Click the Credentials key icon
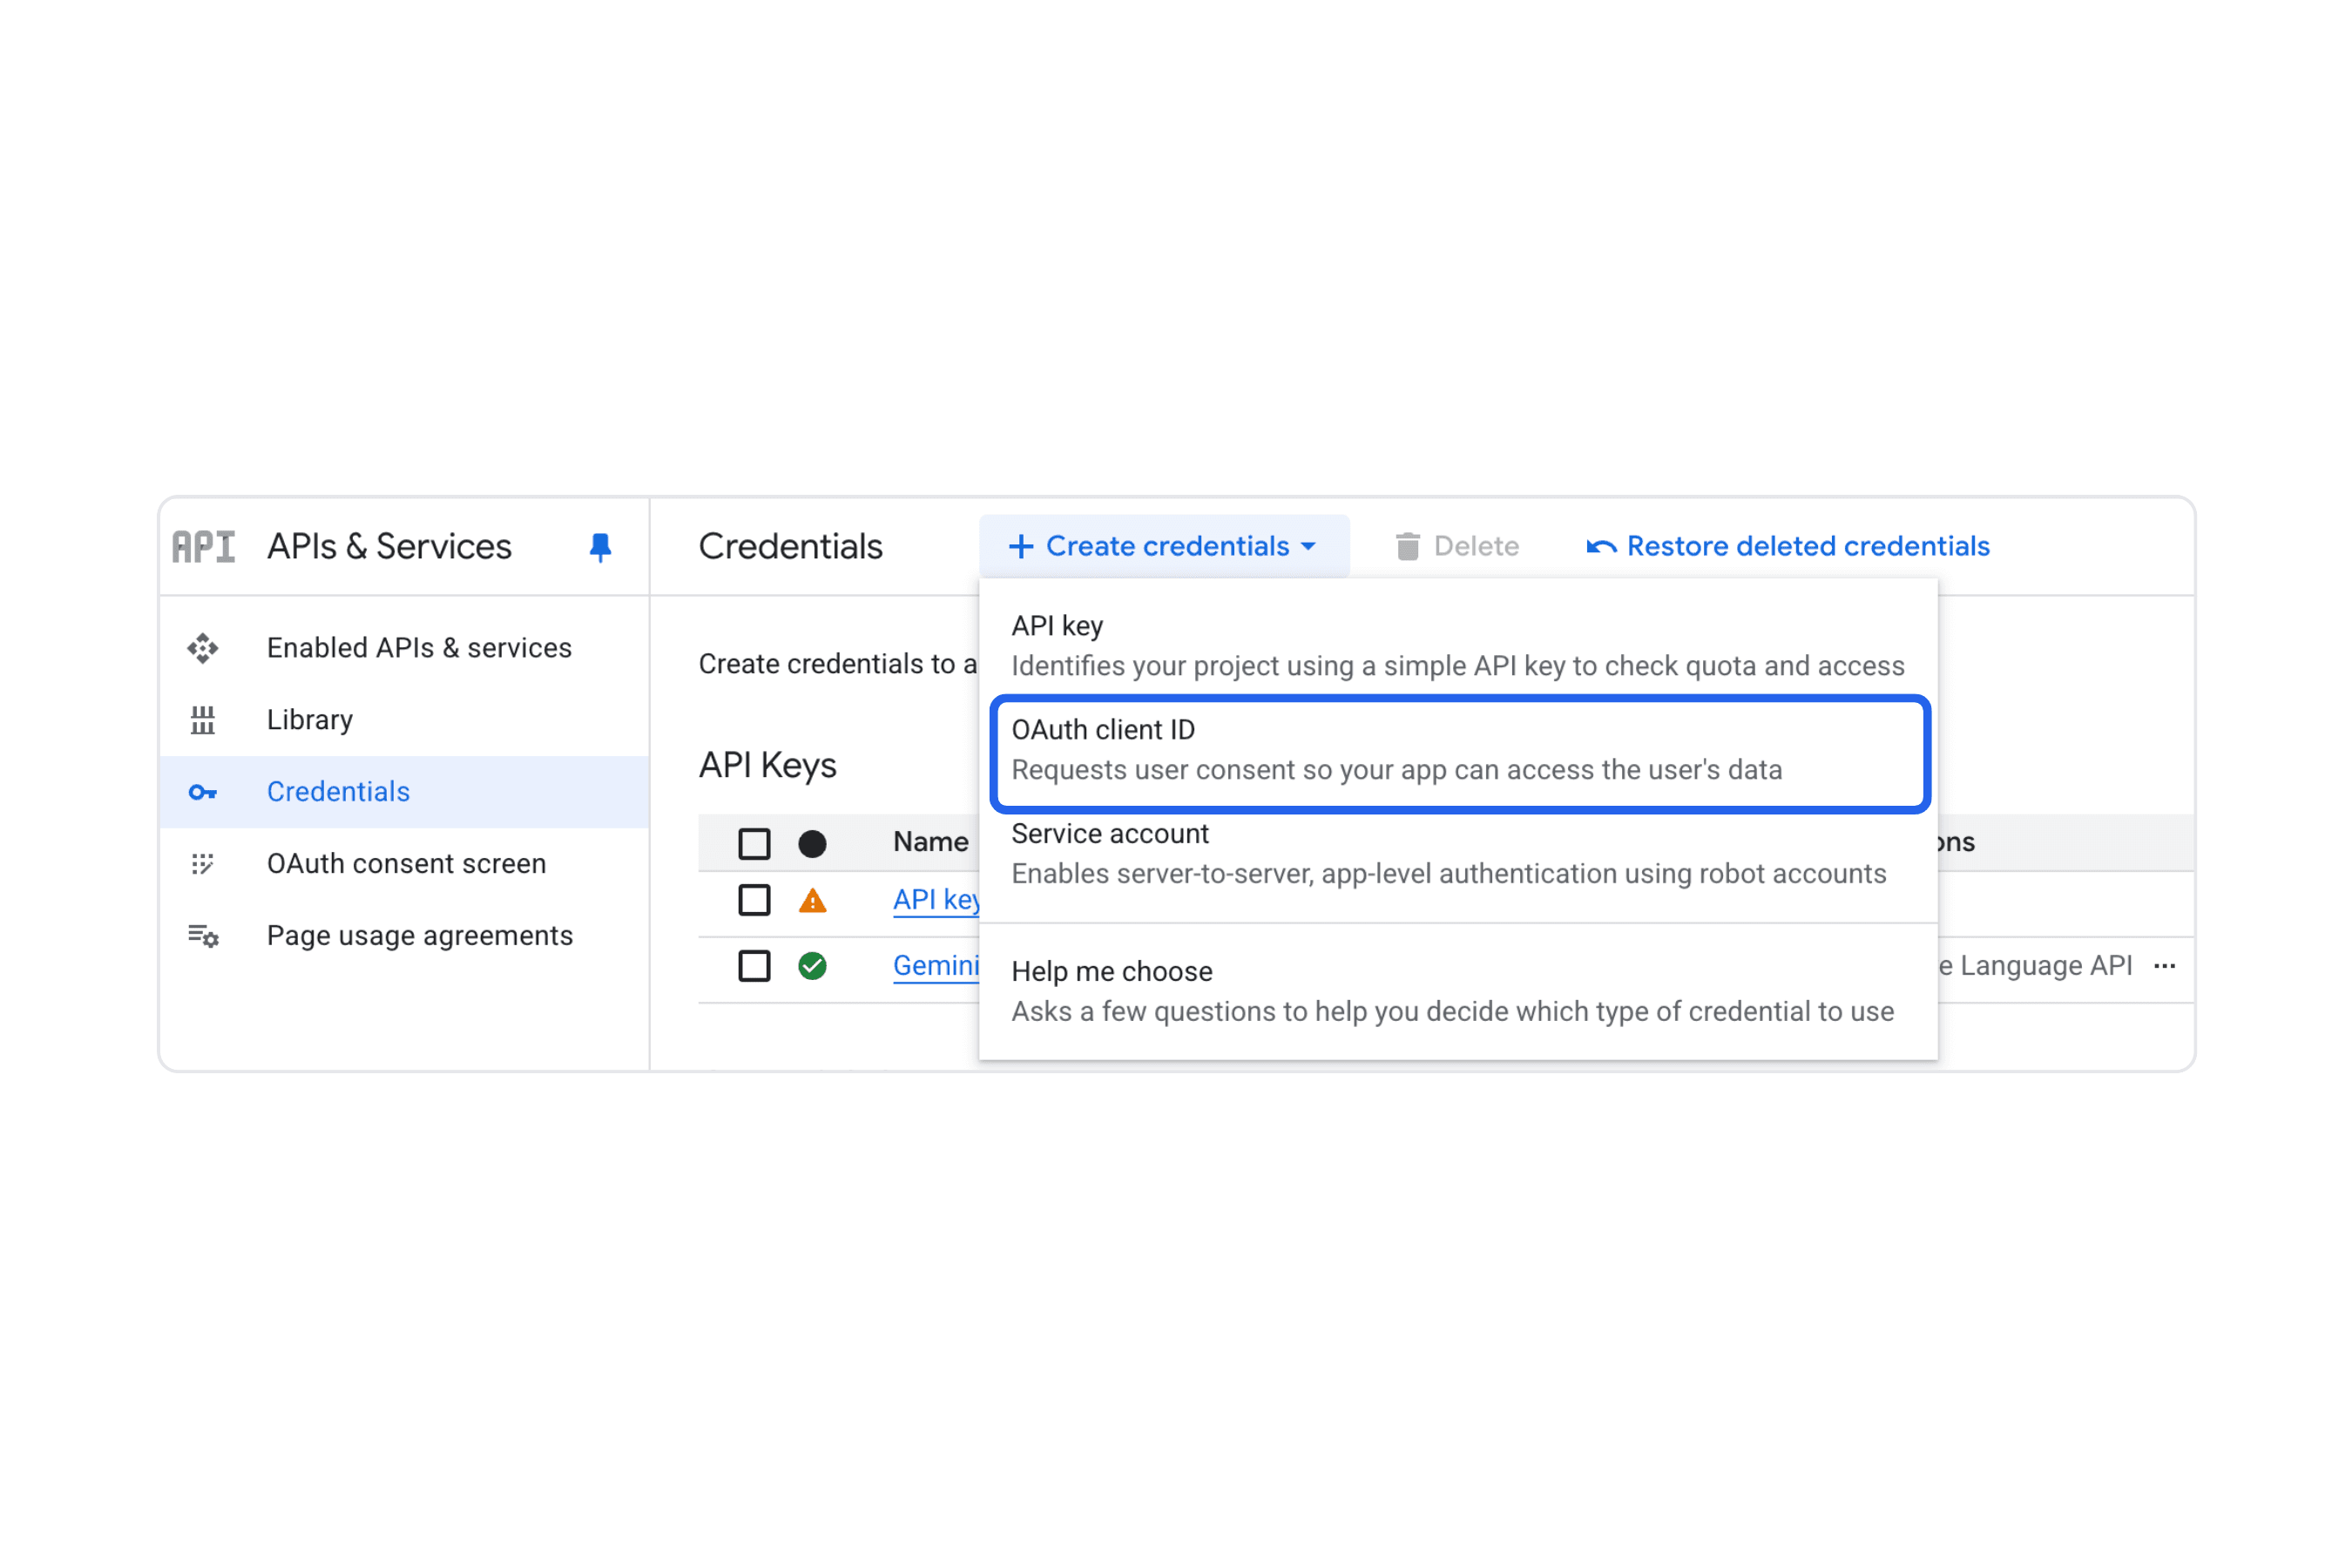2352x1568 pixels. click(203, 792)
